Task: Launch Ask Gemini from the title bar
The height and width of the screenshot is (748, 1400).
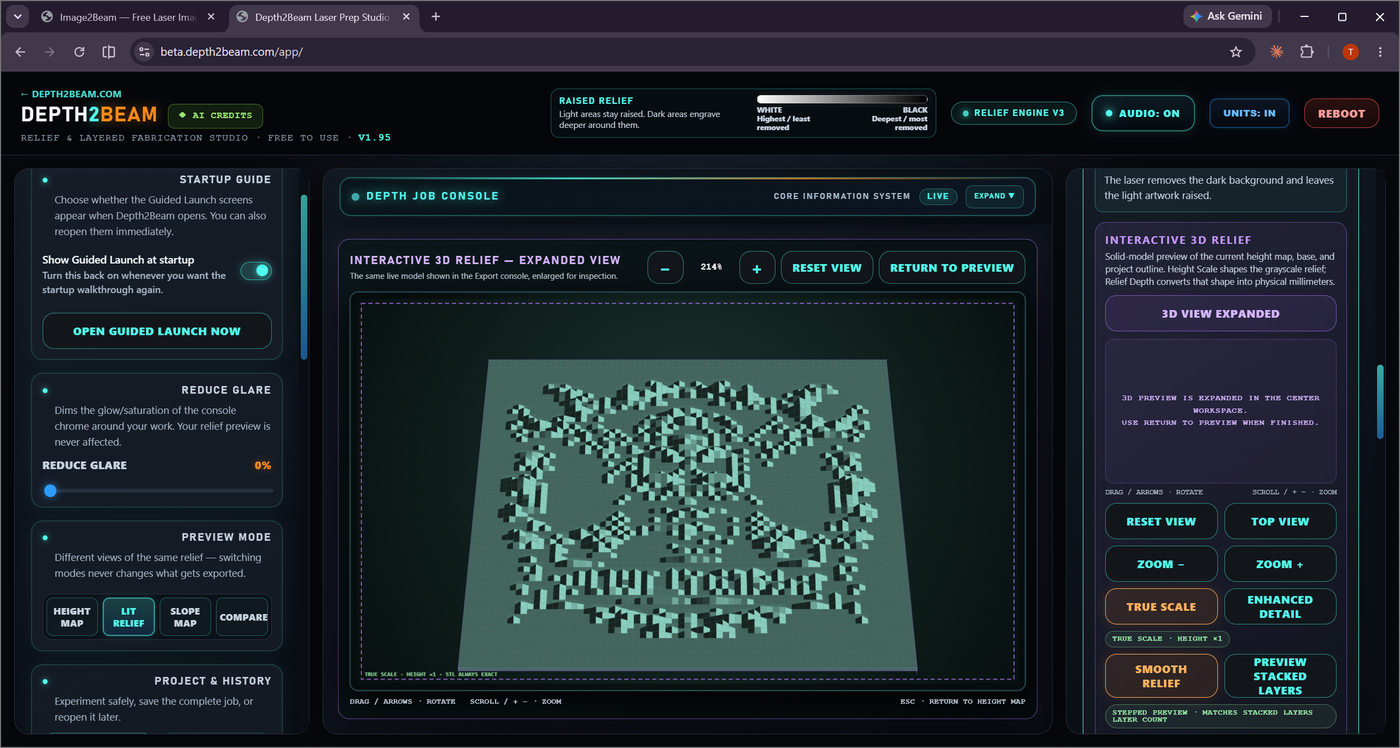Action: (x=1228, y=16)
